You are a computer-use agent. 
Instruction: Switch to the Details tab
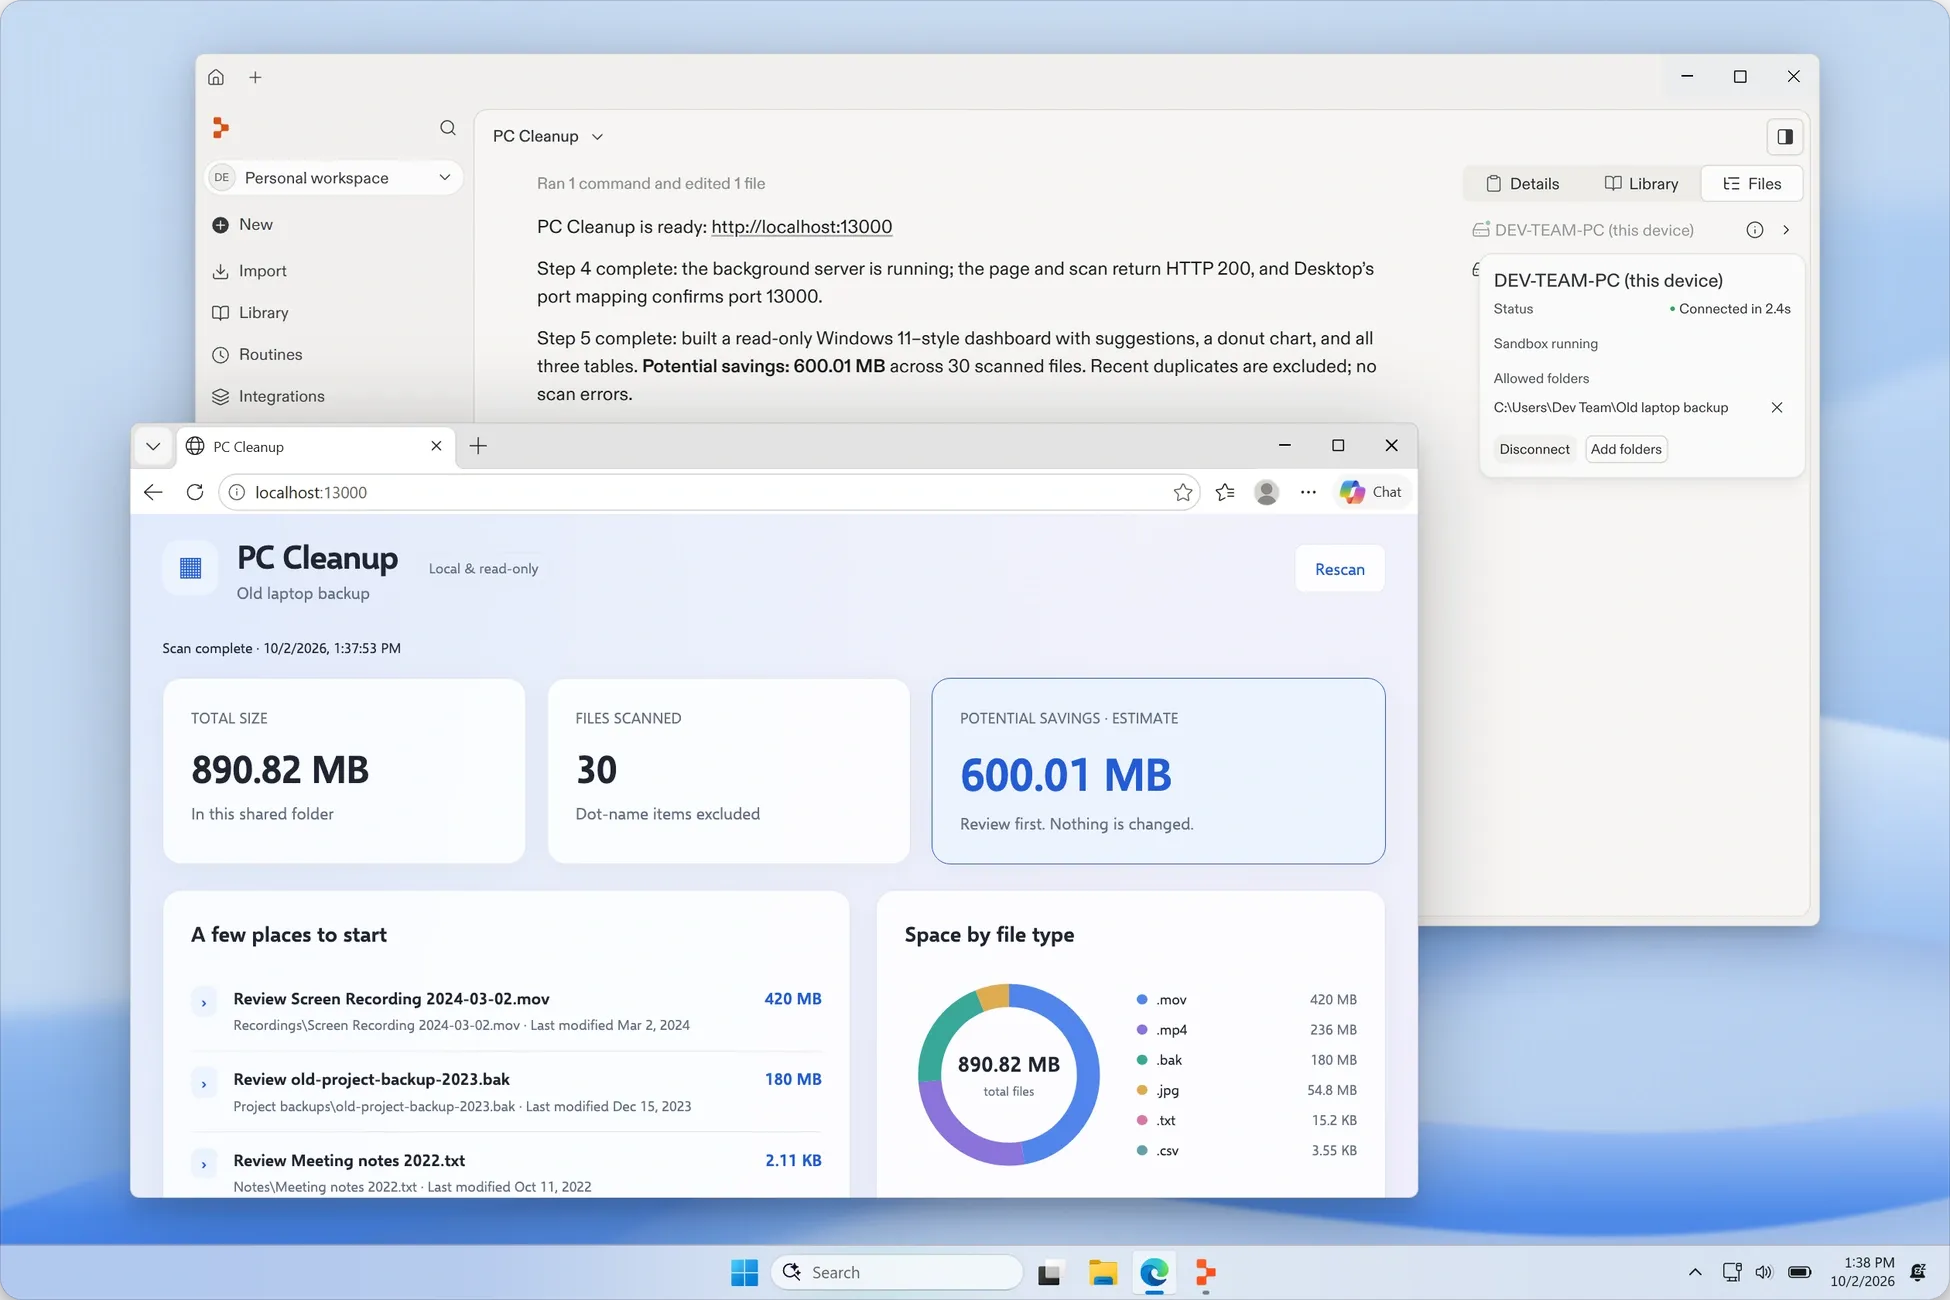pos(1523,183)
